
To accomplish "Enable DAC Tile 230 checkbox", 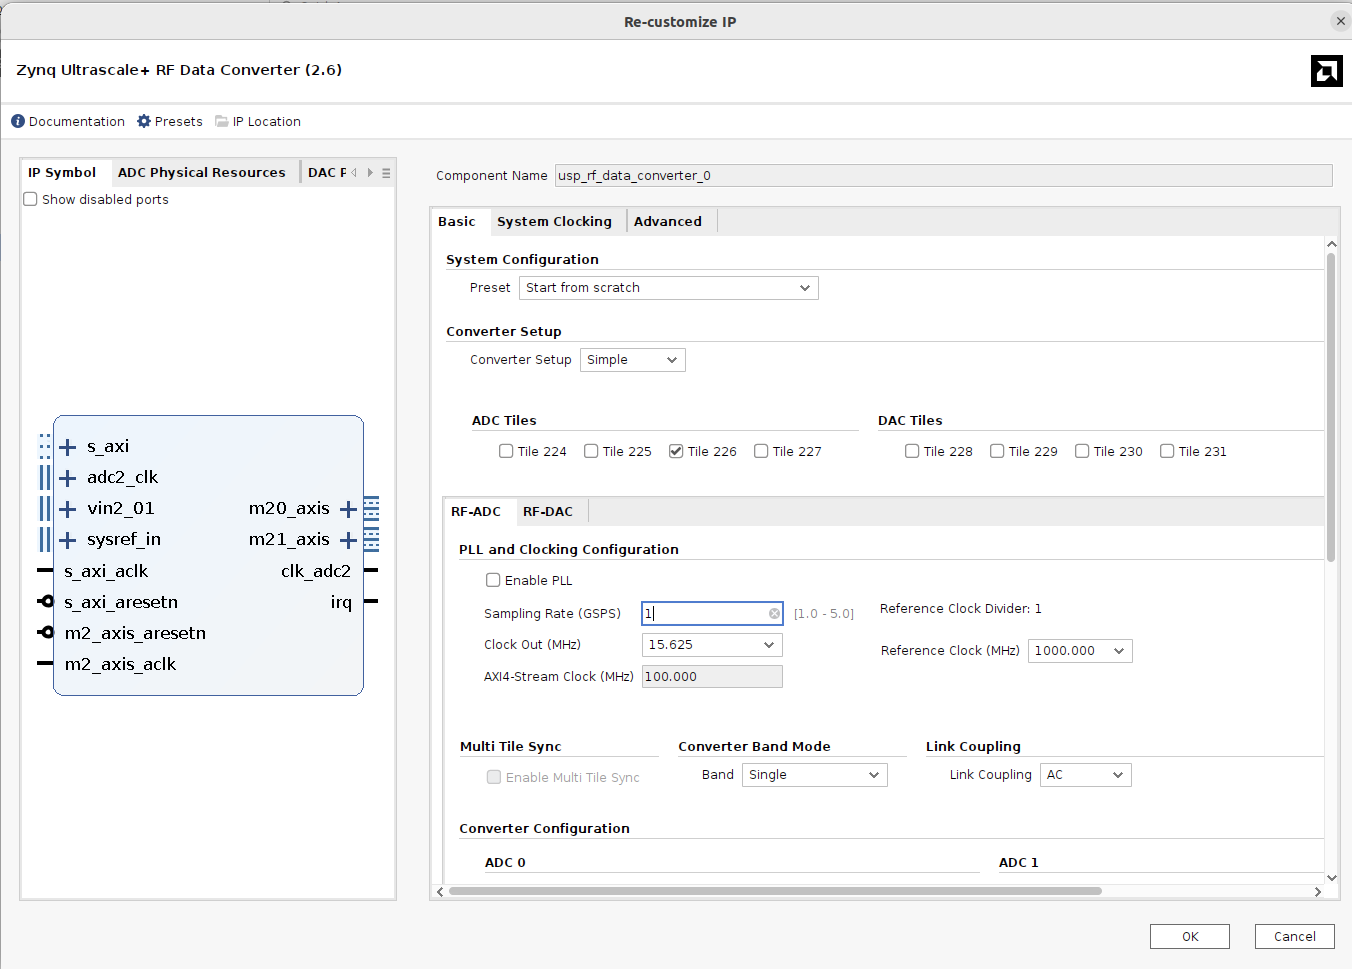I will coord(1082,451).
